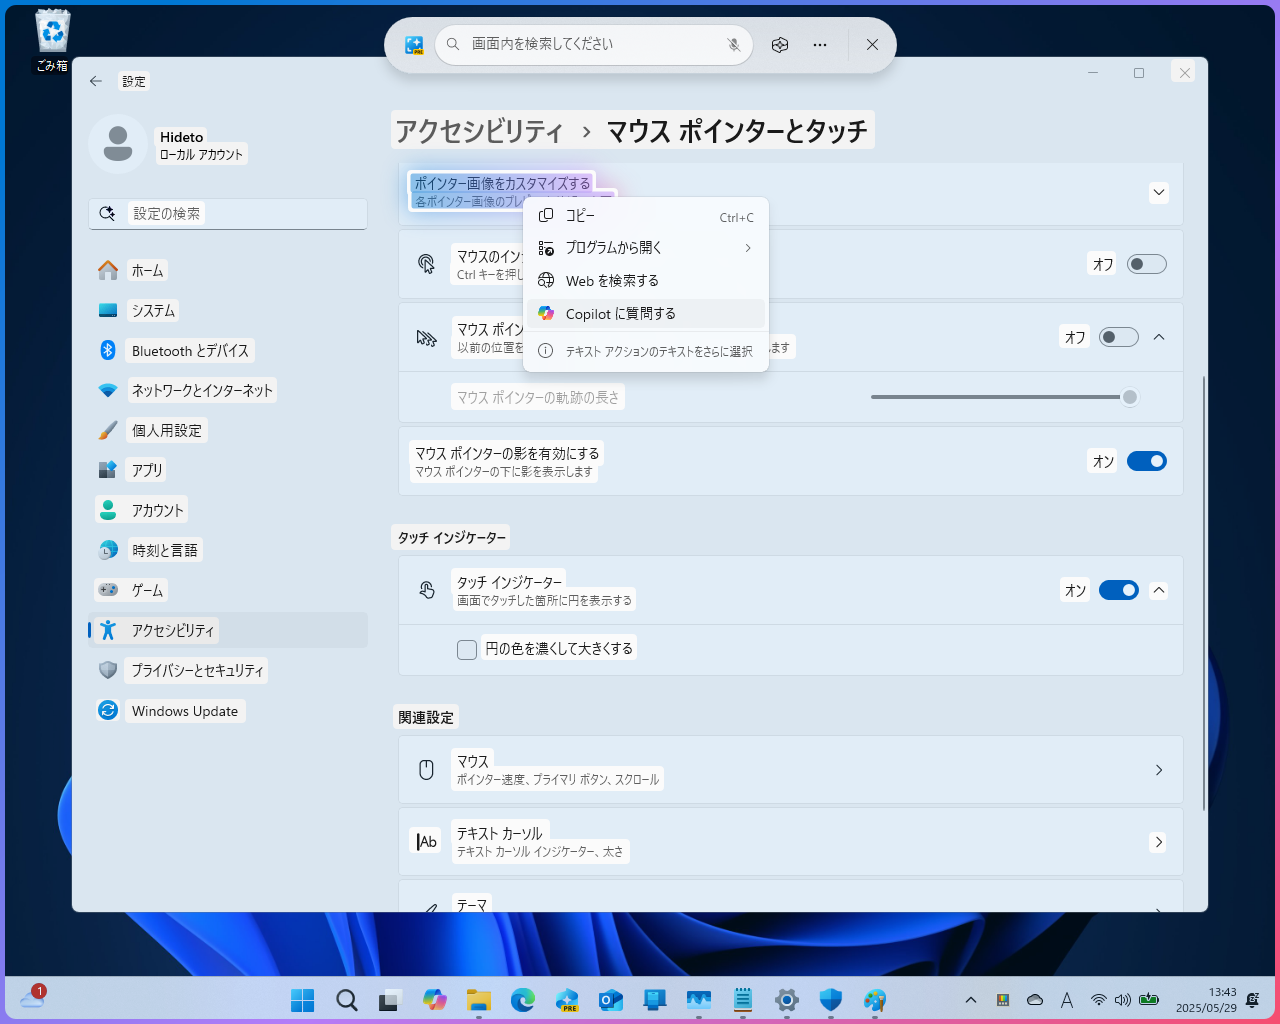Expand the ポインター画像をカスタマイズする section
Viewport: 1280px width, 1024px height.
pyautogui.click(x=1159, y=192)
